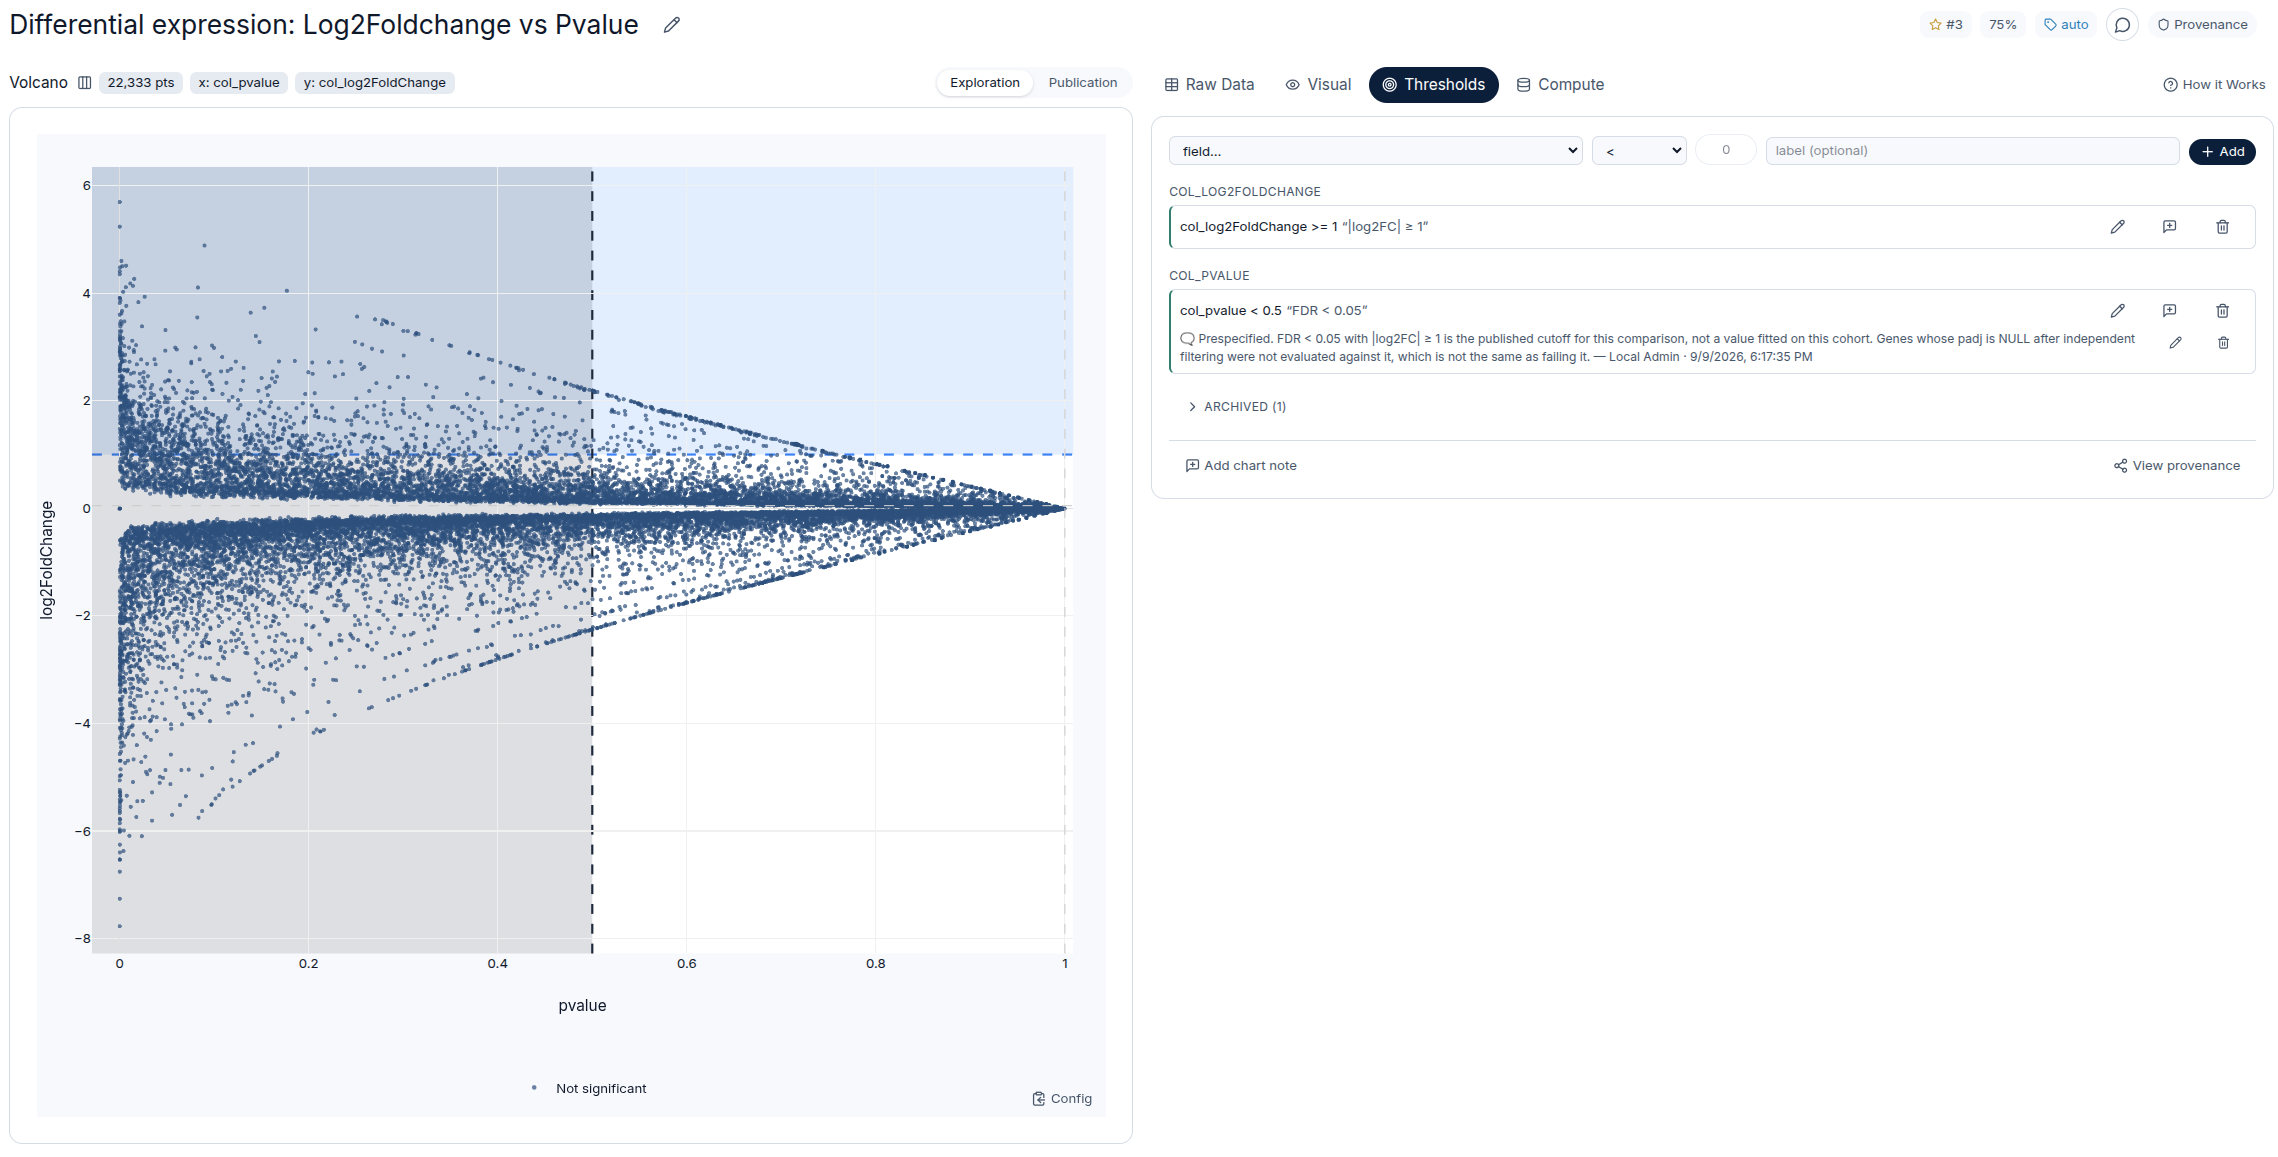Click the #3 star rating badge
Image resolution: width=2278 pixels, height=1157 pixels.
(x=1946, y=25)
